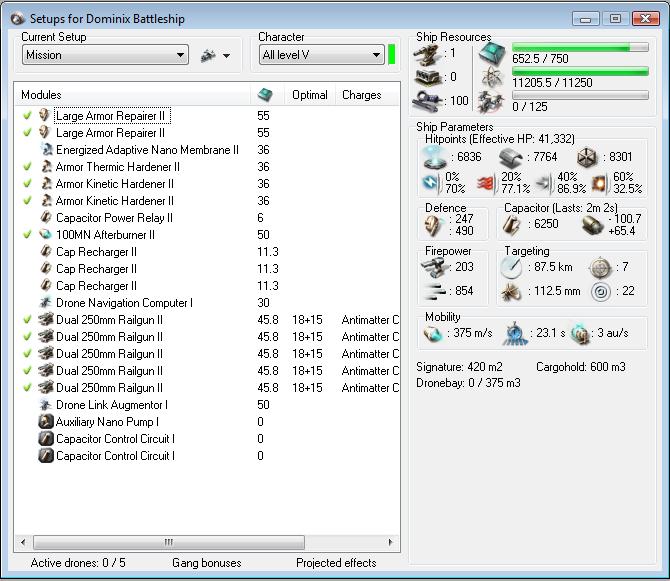Click the hull hitpoints icon showing 8301

tap(587, 158)
